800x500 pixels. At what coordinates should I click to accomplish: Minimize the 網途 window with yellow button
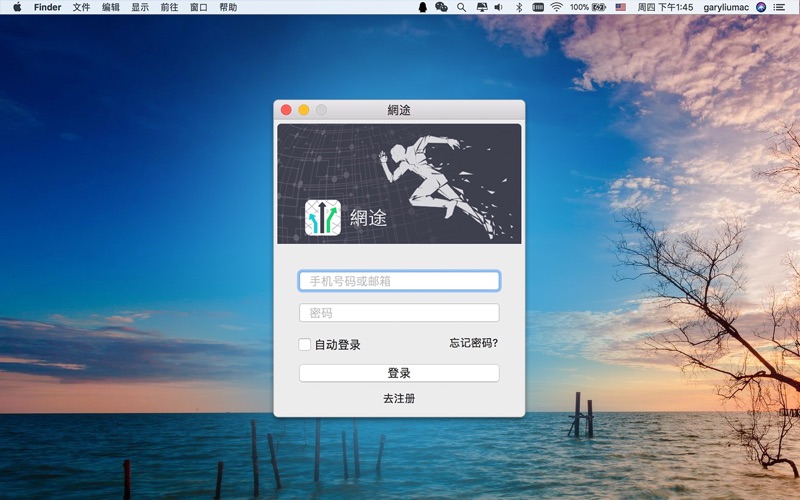(304, 110)
